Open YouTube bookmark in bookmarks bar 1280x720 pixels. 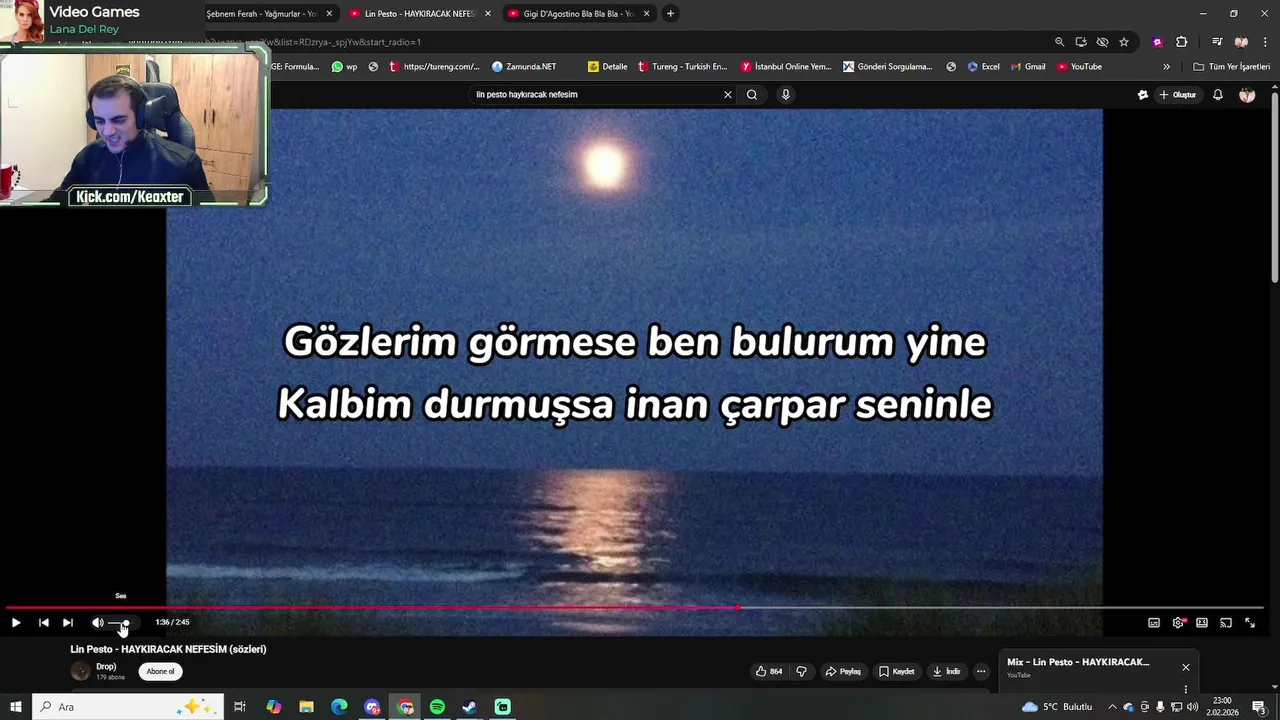point(1080,67)
